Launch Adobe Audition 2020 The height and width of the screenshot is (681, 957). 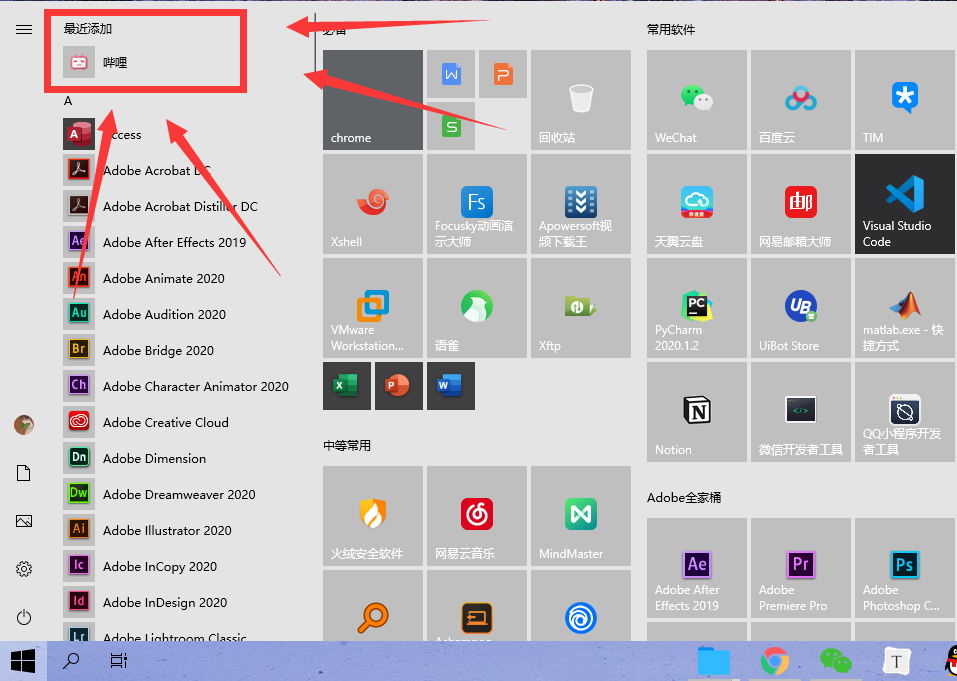(183, 314)
